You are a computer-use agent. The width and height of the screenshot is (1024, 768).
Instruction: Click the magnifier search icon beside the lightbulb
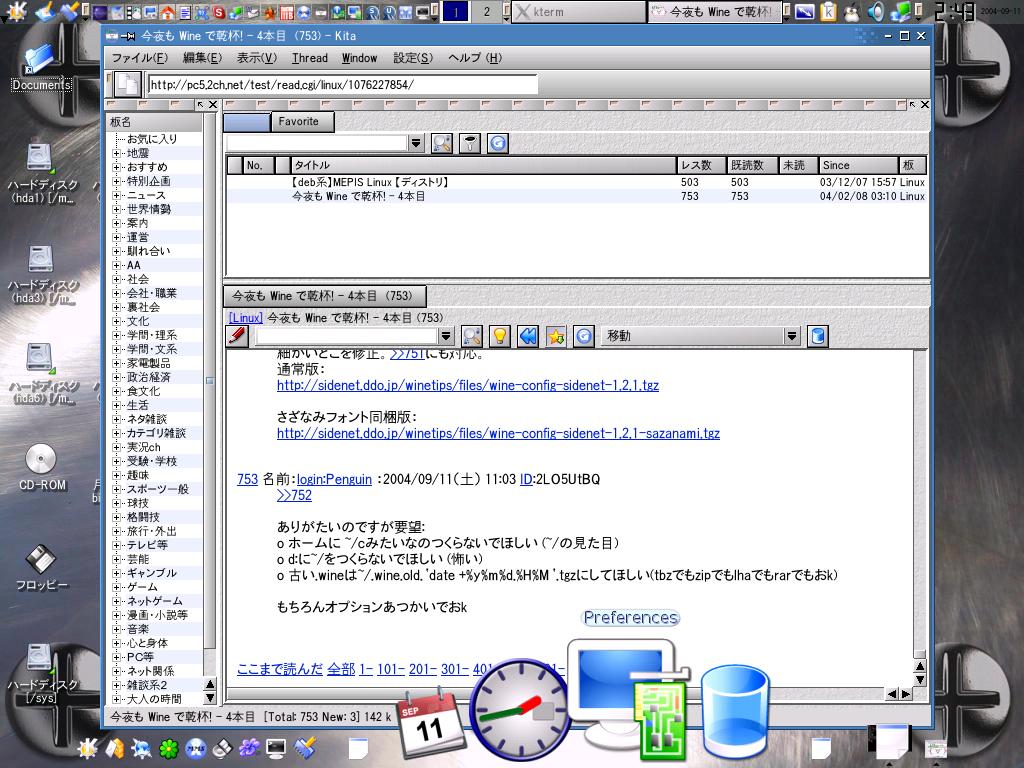click(472, 336)
